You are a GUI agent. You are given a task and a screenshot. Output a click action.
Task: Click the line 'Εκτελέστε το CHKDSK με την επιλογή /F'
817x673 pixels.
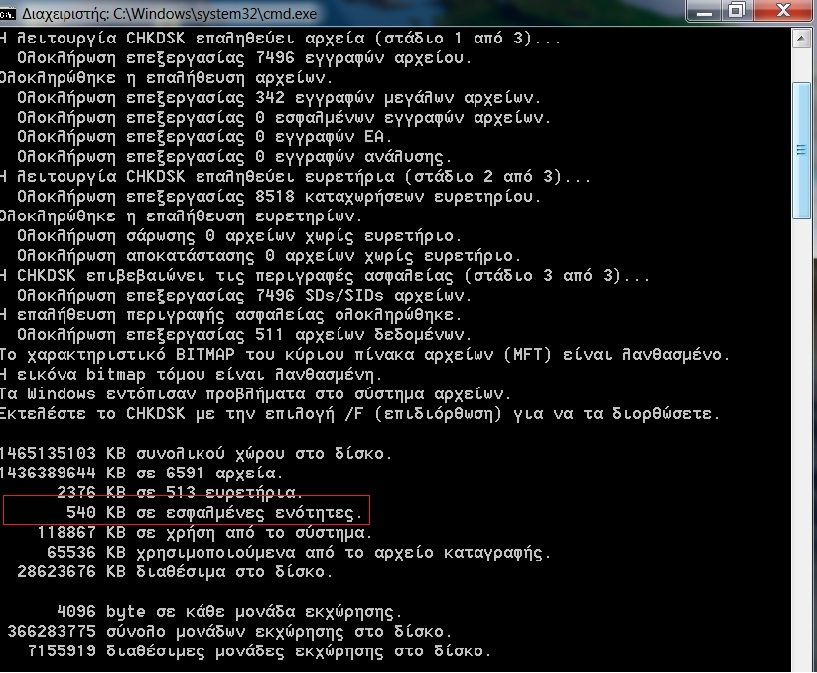[x=360, y=414]
